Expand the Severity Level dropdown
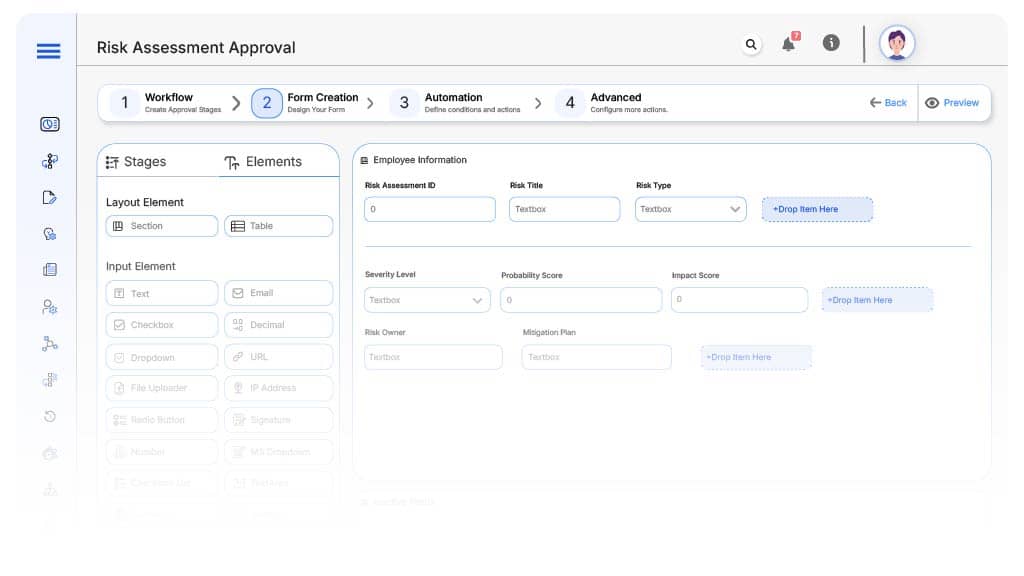Viewport: 1024px width, 576px height. pyautogui.click(x=427, y=300)
